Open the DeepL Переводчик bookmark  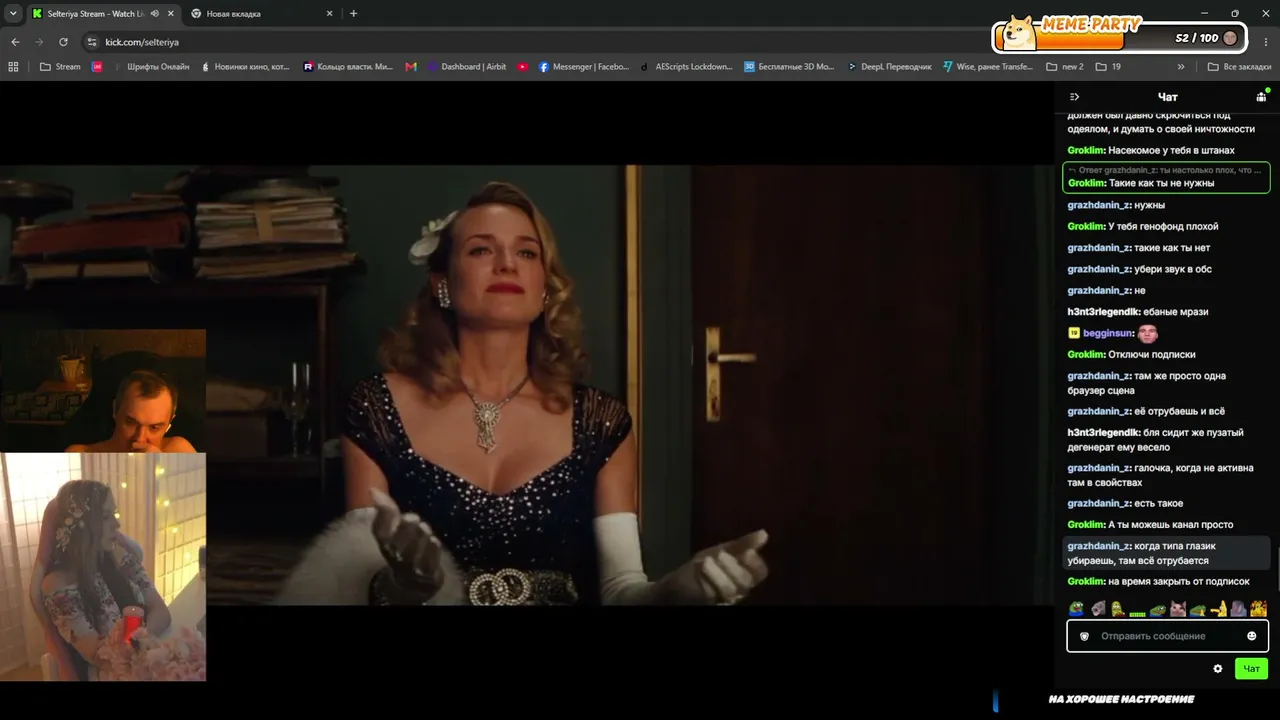pos(889,67)
